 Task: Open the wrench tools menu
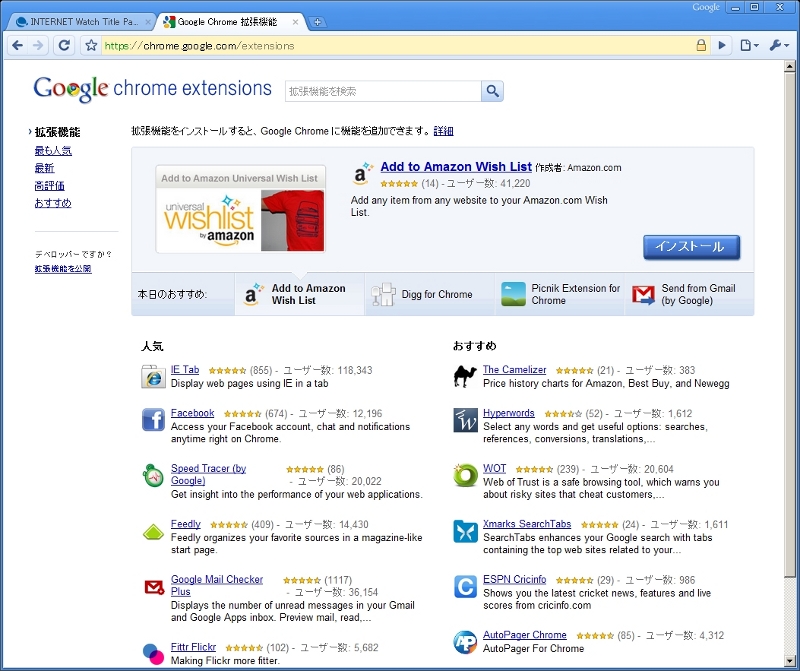click(779, 45)
